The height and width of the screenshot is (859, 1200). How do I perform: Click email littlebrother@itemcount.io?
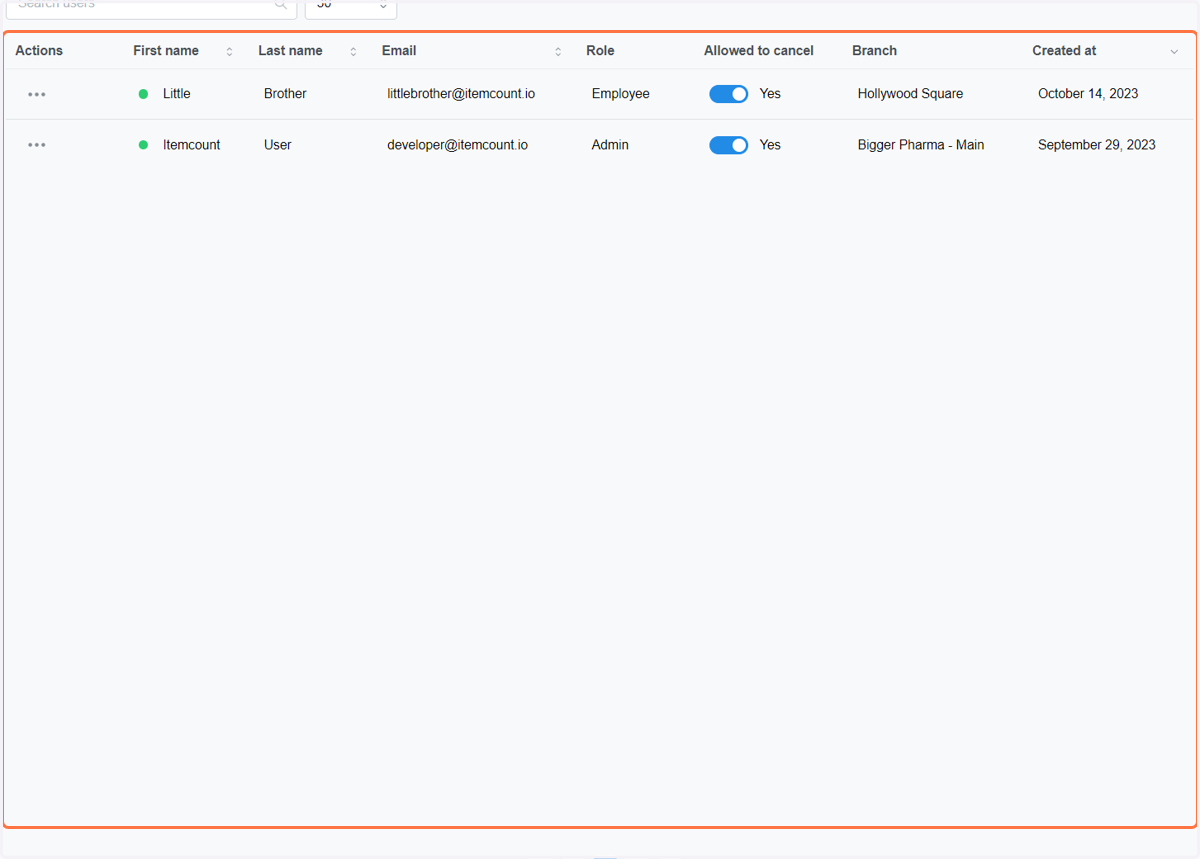pos(461,94)
